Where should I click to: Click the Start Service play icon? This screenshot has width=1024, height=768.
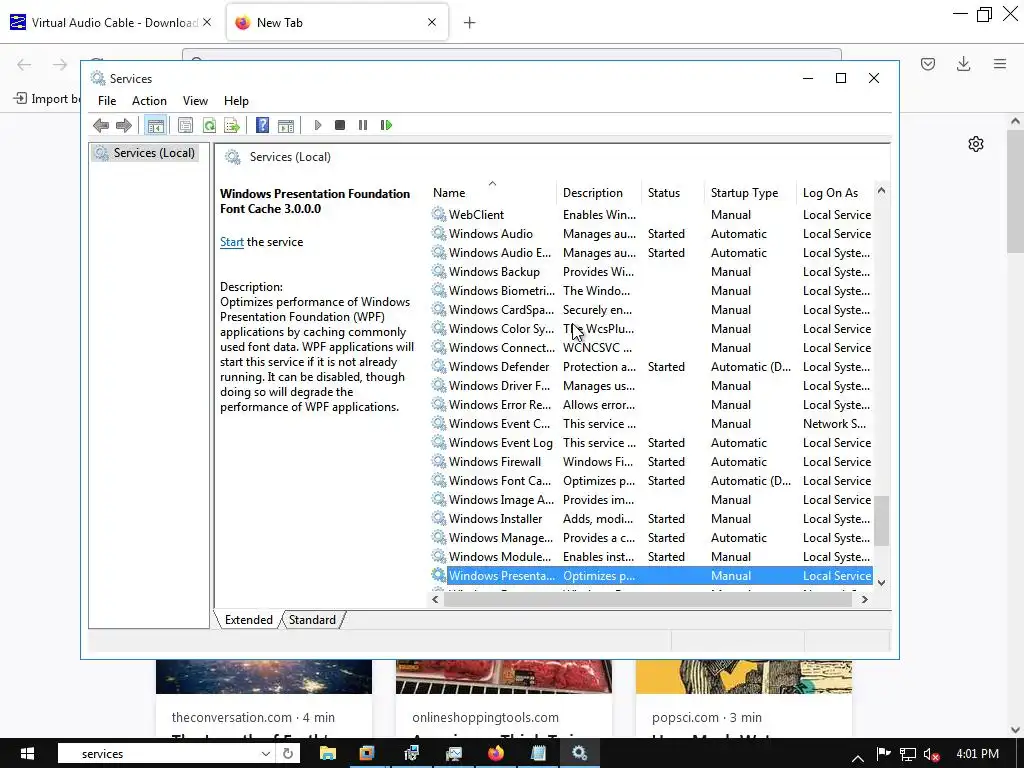coord(317,125)
